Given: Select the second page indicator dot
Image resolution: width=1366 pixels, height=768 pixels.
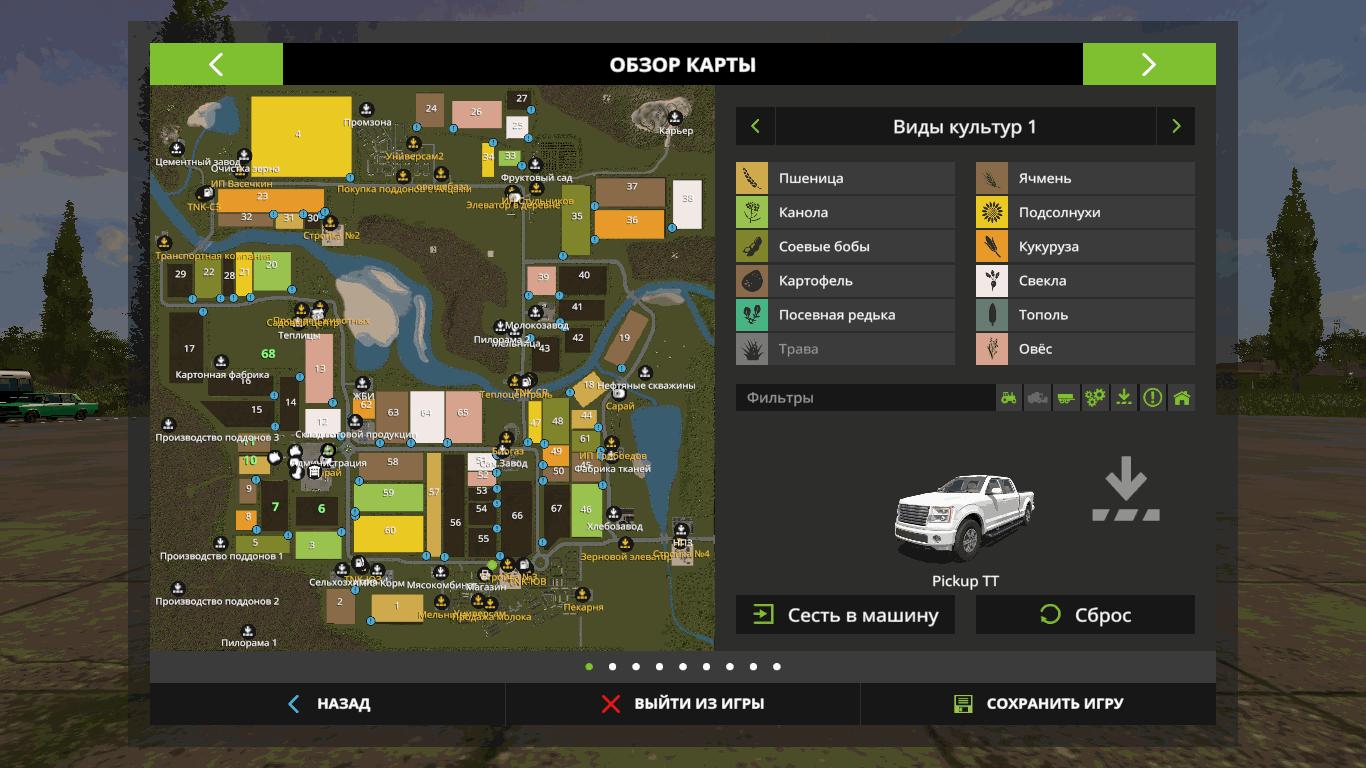Looking at the screenshot, I should tap(612, 667).
